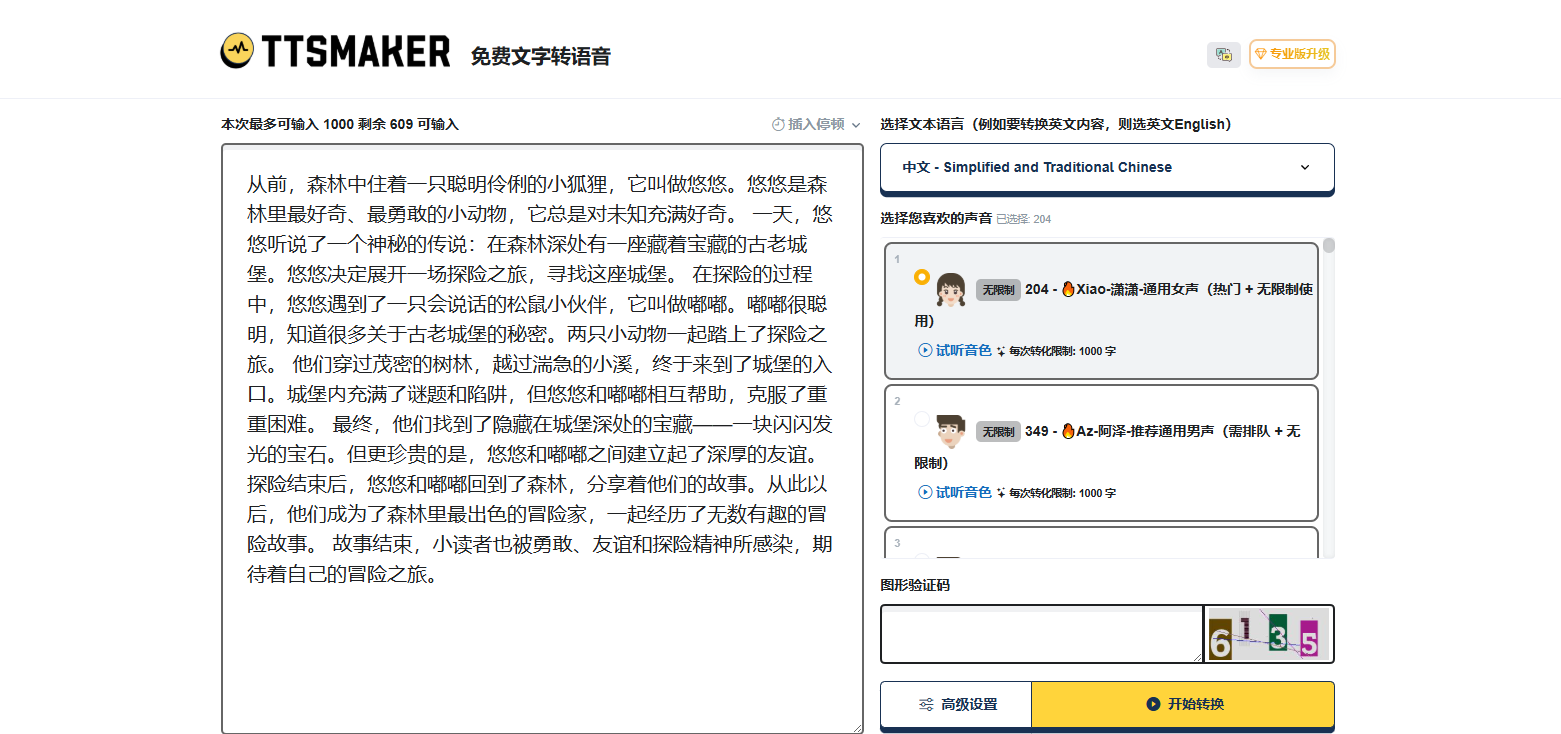Open the site language translation icon
1561x734 pixels.
coord(1223,55)
